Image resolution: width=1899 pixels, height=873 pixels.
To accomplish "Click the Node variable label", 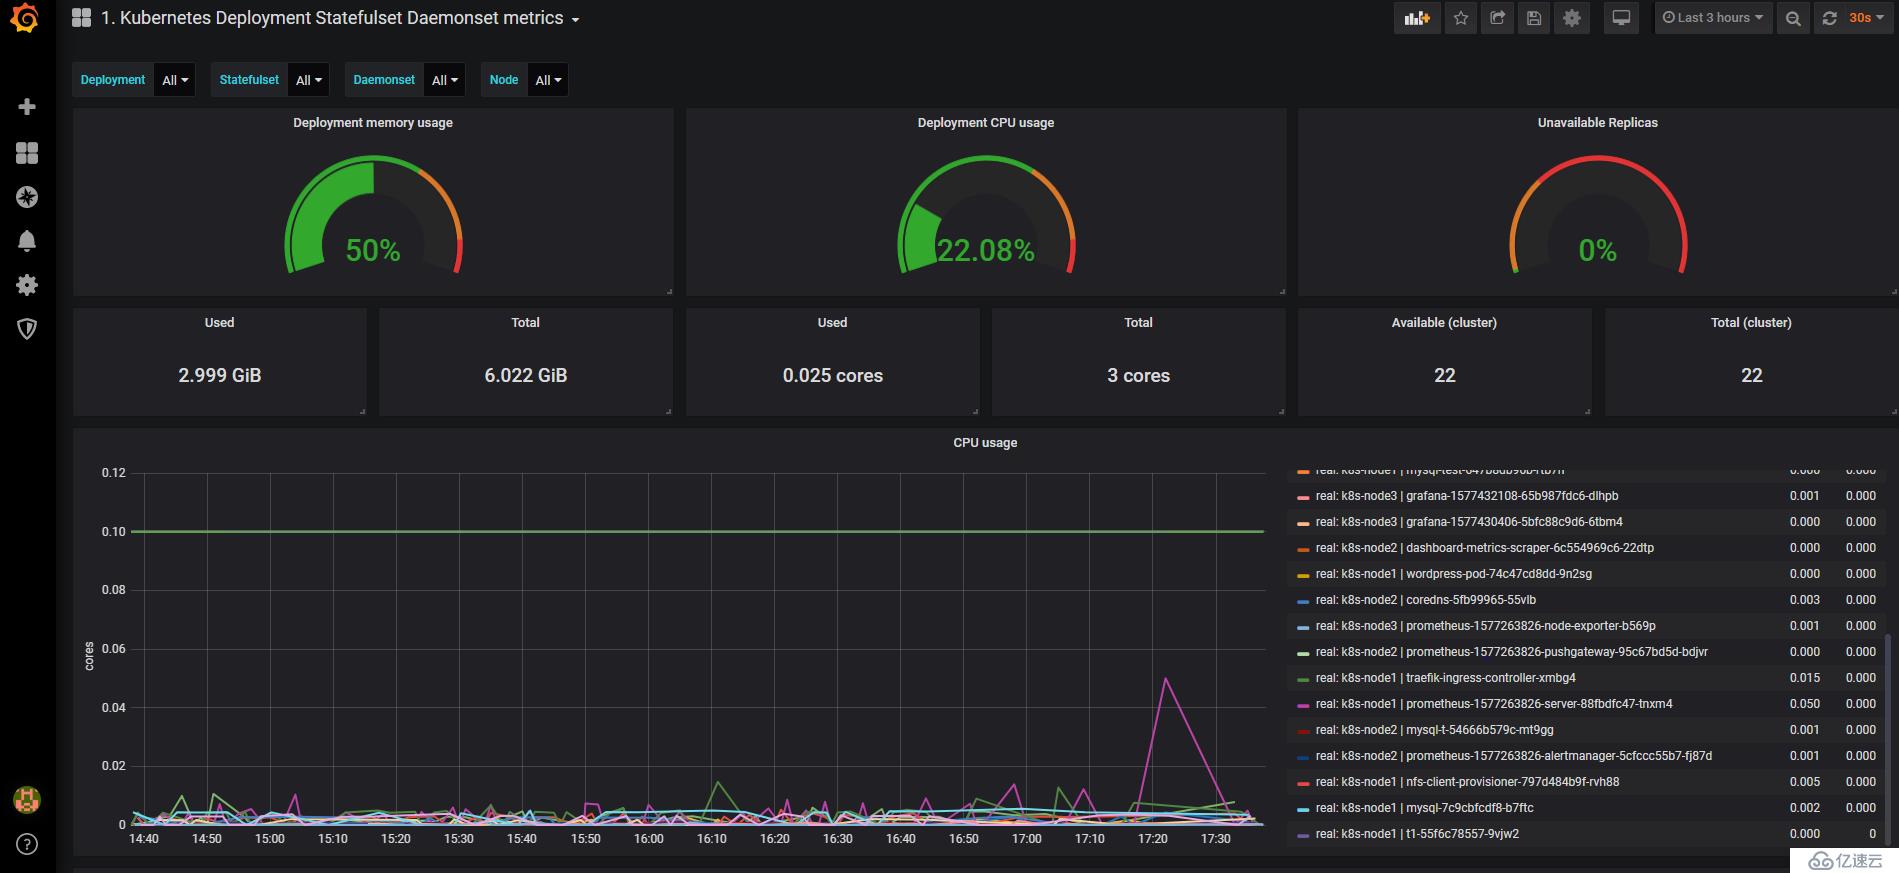I will [x=504, y=80].
